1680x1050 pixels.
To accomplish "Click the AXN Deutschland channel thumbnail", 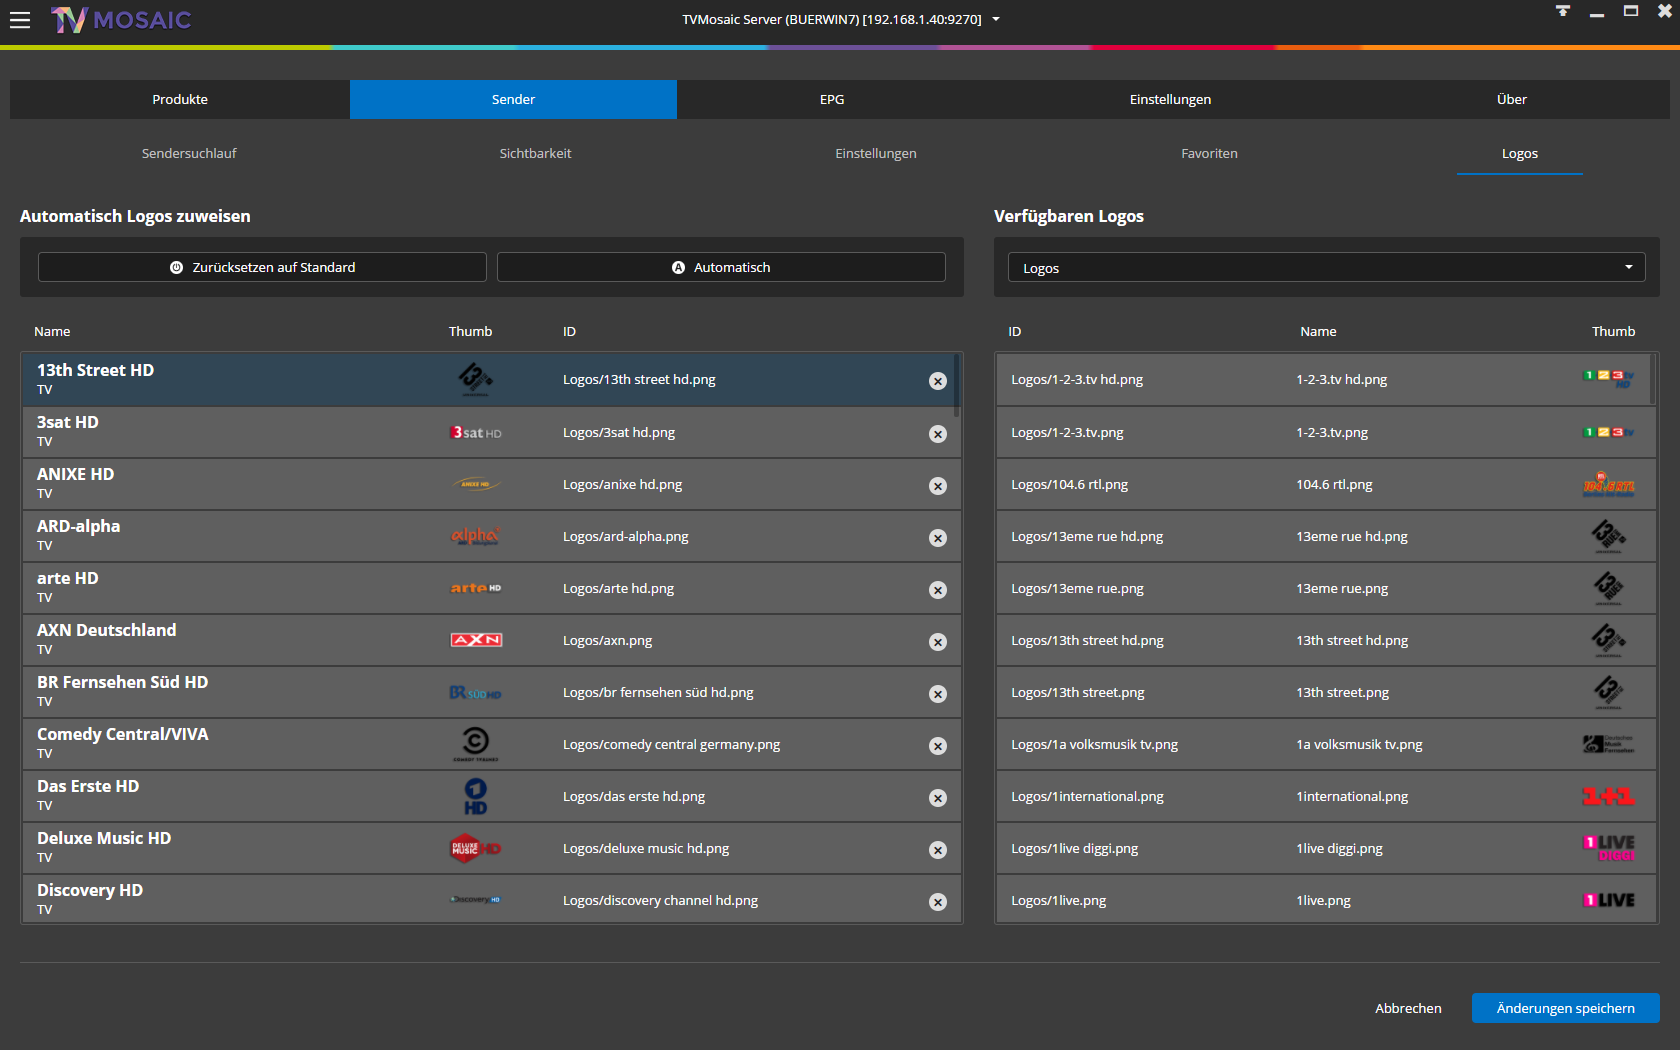I will pos(476,640).
